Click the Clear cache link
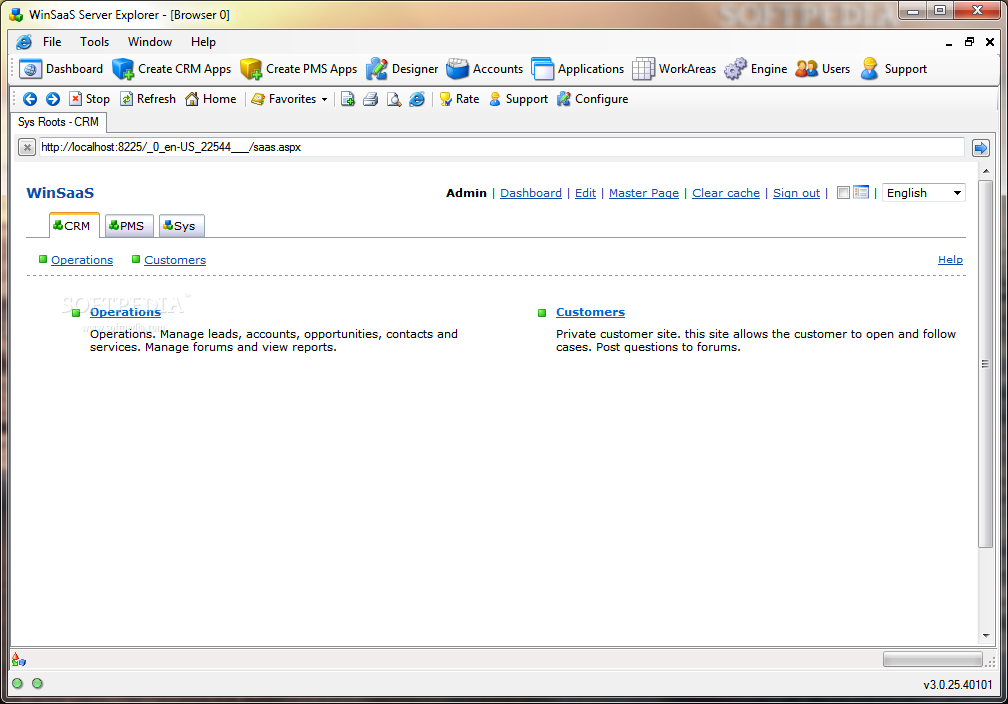This screenshot has height=704, width=1008. [x=726, y=193]
